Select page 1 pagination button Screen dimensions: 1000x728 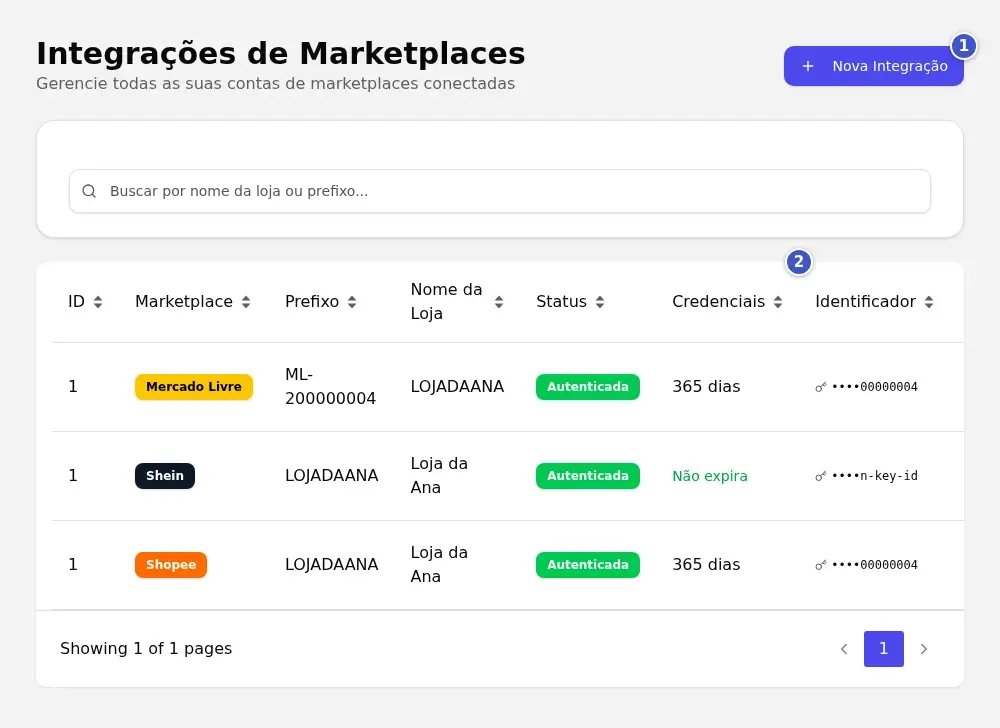click(x=883, y=649)
